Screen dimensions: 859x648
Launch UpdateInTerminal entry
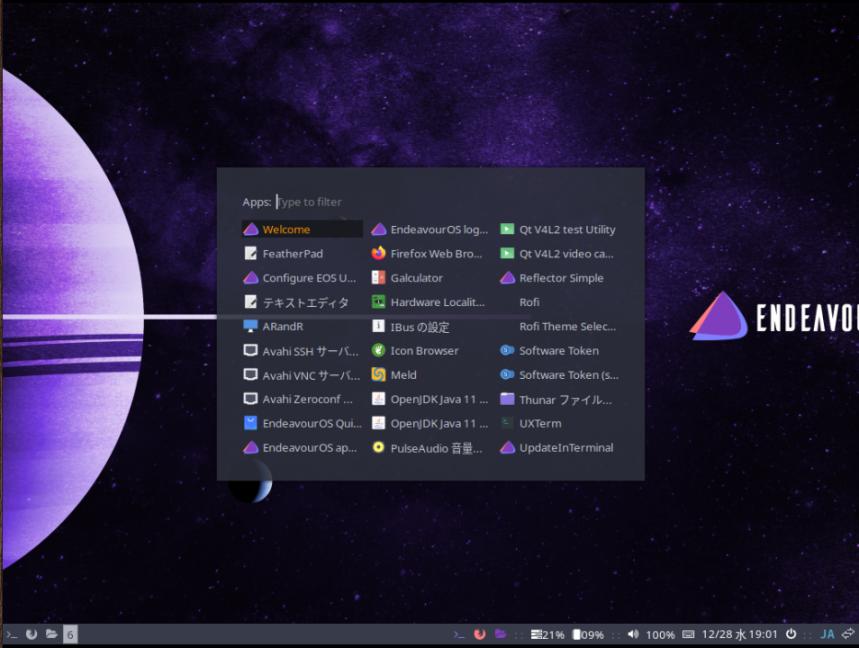click(x=559, y=448)
